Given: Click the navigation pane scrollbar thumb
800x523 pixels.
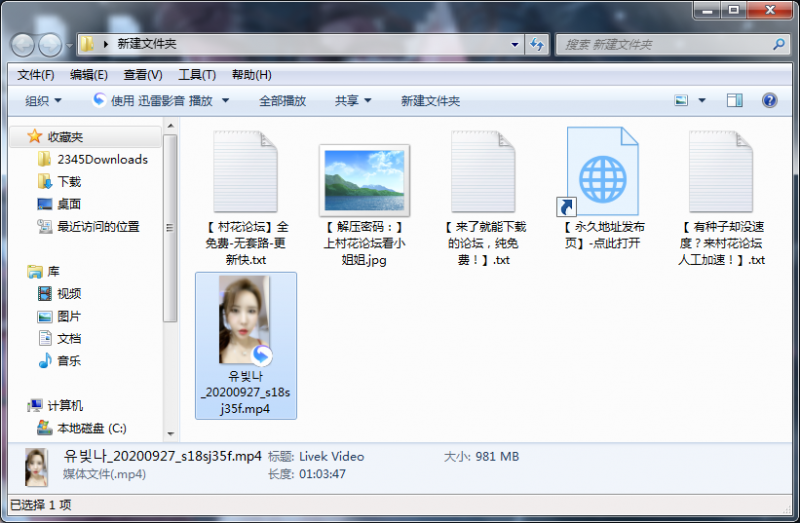Looking at the screenshot, I should tap(170, 228).
